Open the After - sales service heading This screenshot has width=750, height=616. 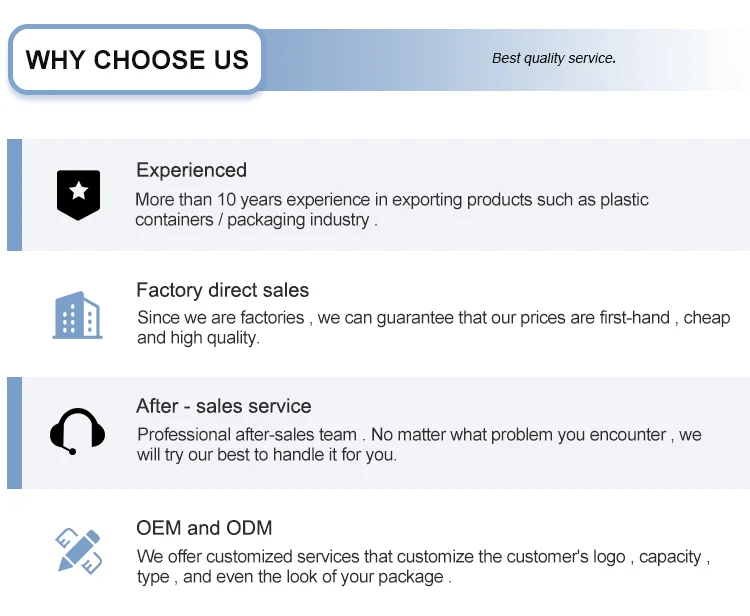(223, 406)
